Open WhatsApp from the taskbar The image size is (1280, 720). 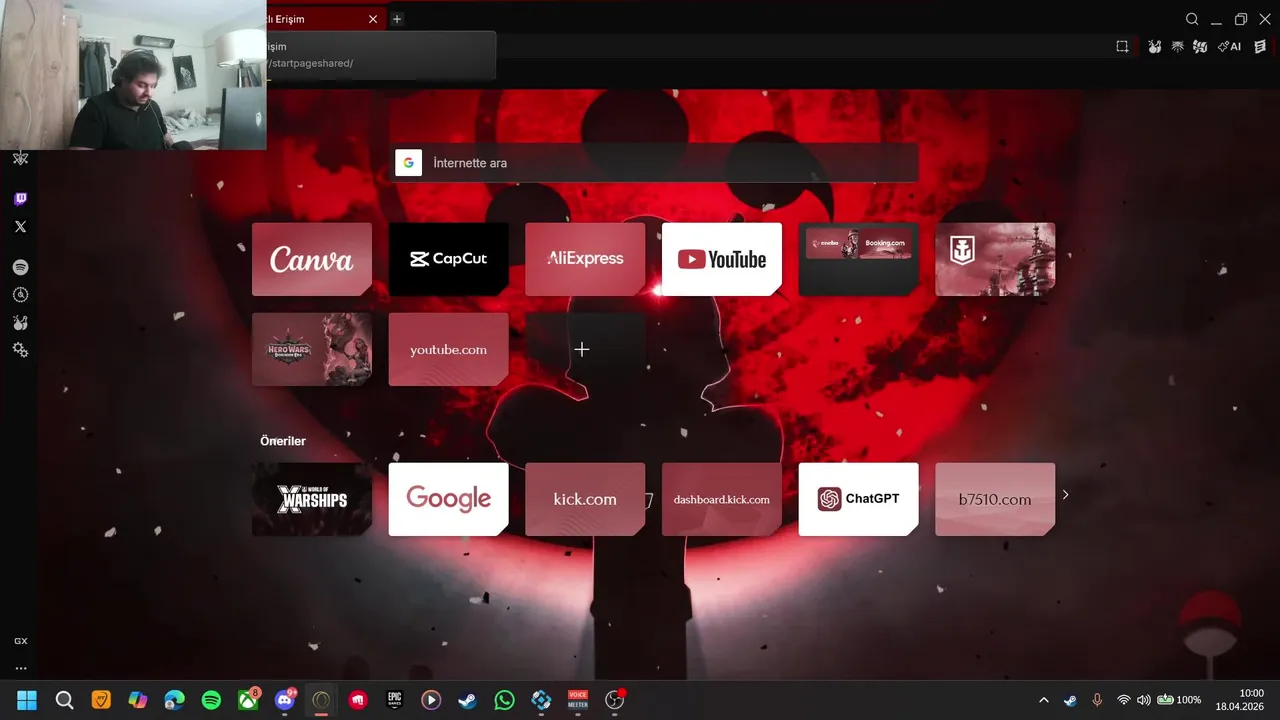click(x=505, y=700)
